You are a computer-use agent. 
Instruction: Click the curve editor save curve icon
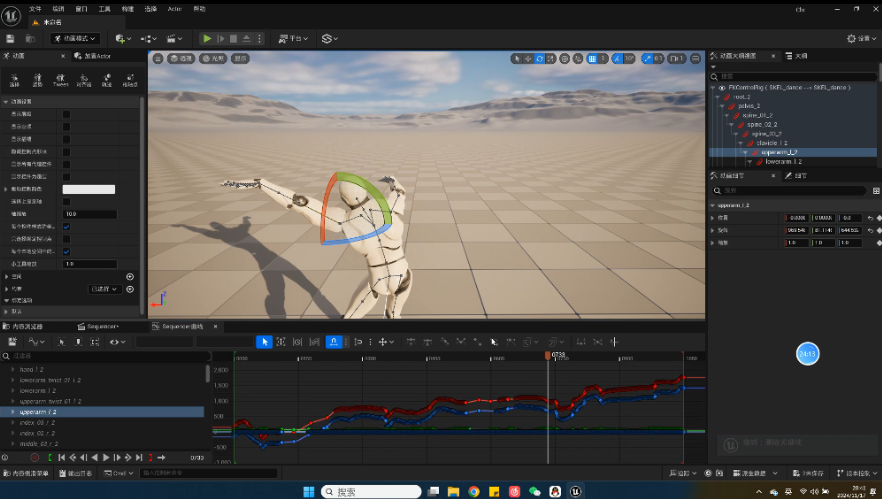click(12, 341)
